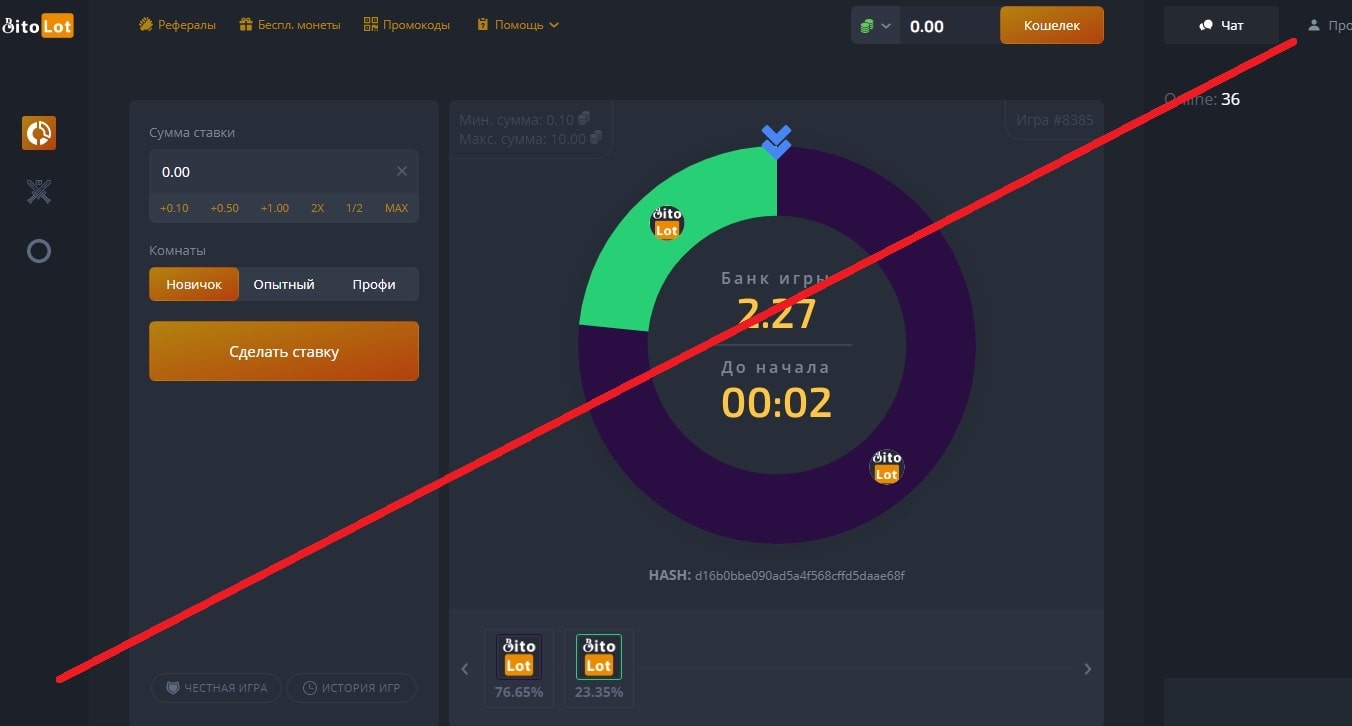Go to Промокоды section

pos(407,24)
